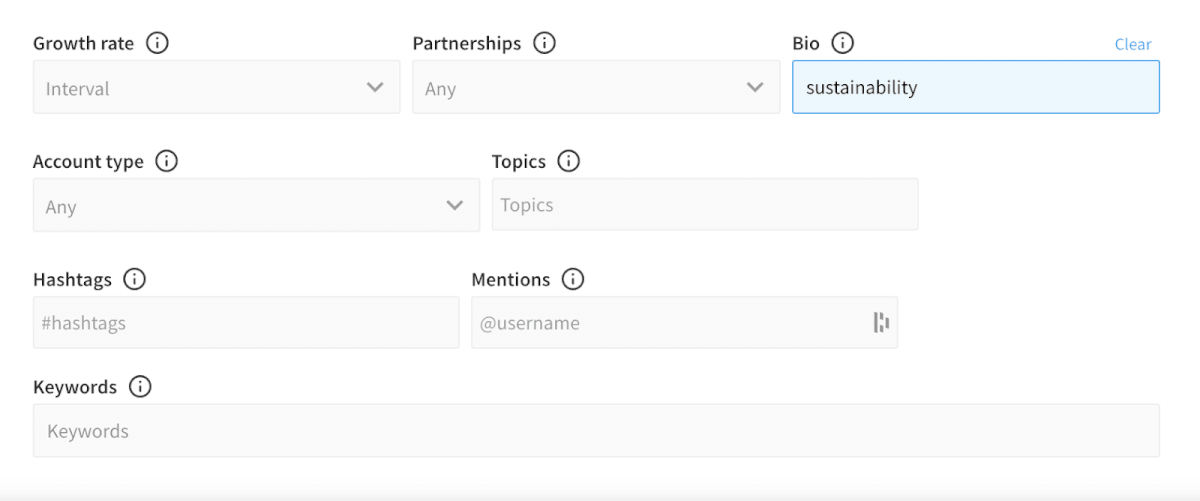Viewport: 1200px width, 501px height.
Task: Click the Partnerships info icon
Action: pos(544,43)
